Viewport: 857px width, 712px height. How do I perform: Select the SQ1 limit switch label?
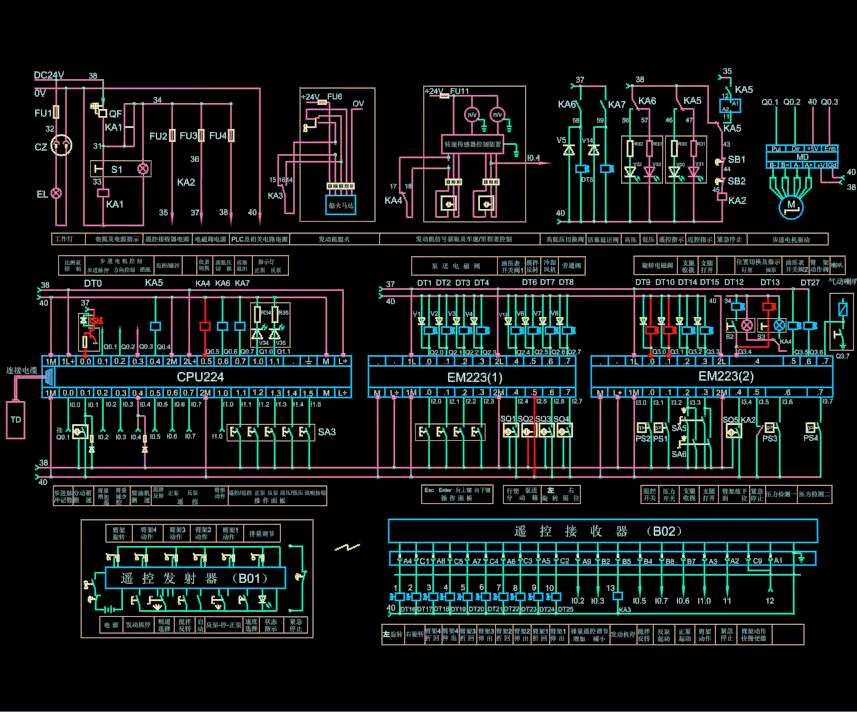(508, 419)
